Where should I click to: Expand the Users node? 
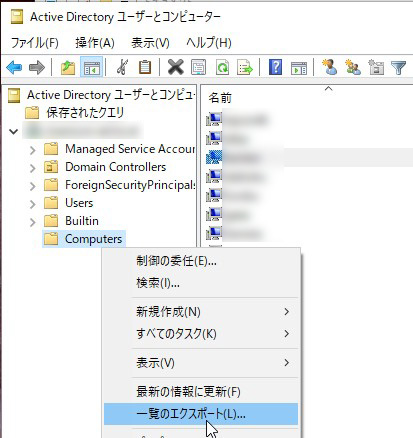tap(32, 204)
